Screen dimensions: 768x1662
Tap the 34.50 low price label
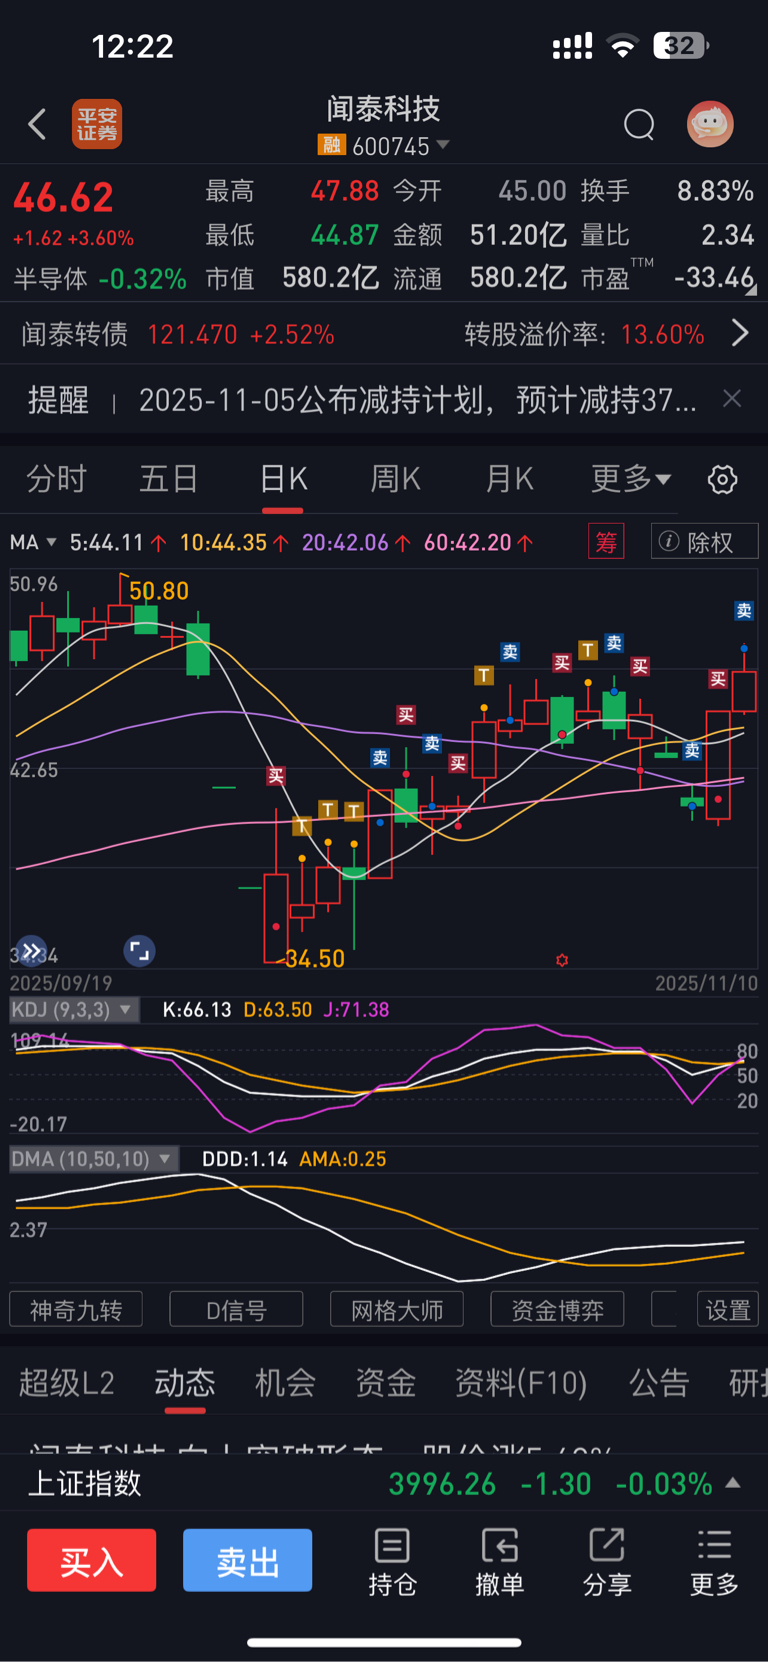coord(315,959)
